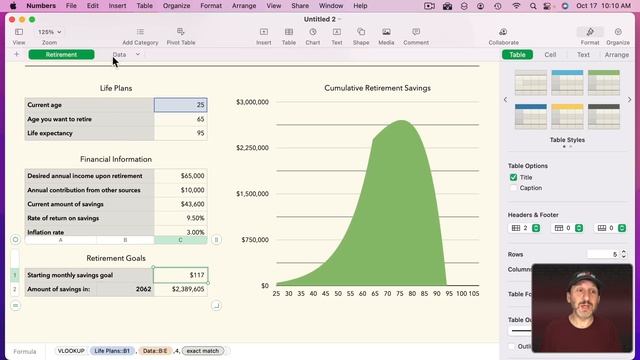Click column A header of table

pyautogui.click(x=61, y=240)
